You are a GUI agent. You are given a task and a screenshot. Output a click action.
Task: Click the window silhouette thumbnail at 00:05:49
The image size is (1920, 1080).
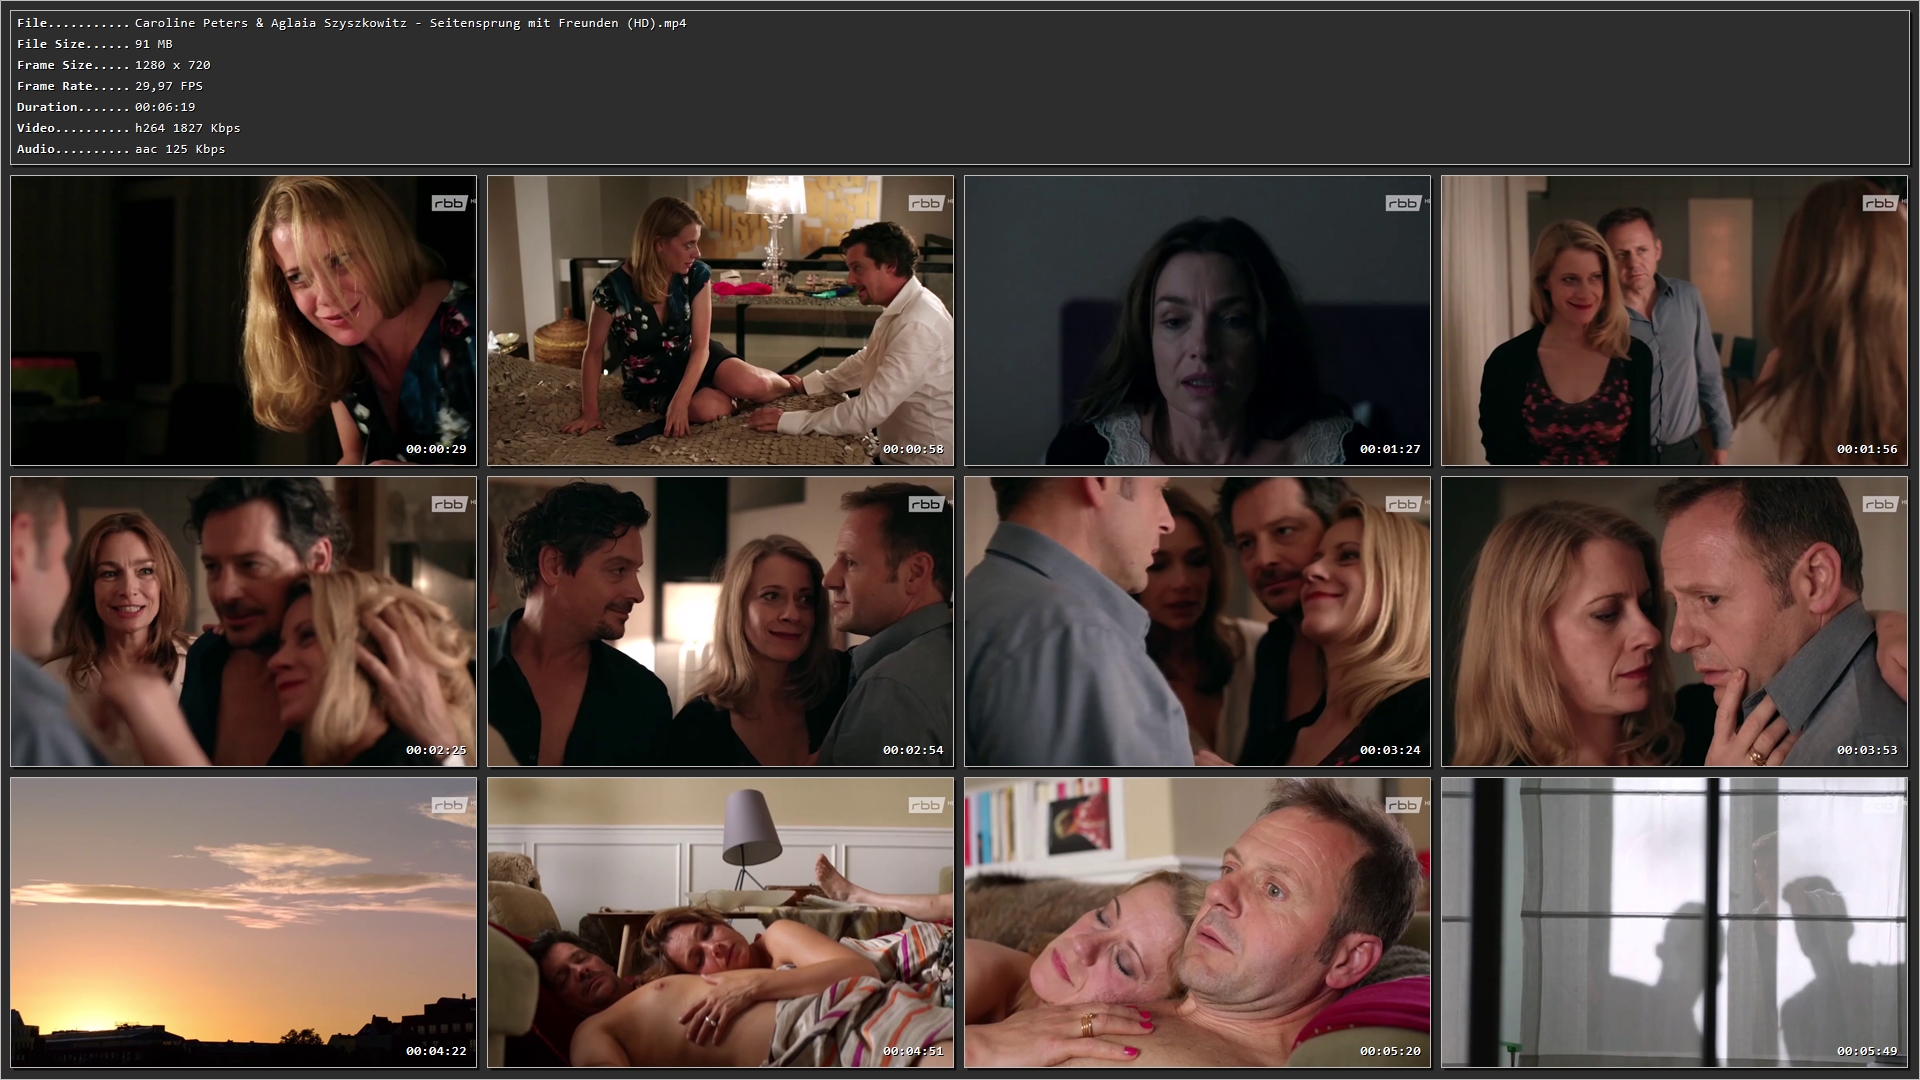[1674, 922]
